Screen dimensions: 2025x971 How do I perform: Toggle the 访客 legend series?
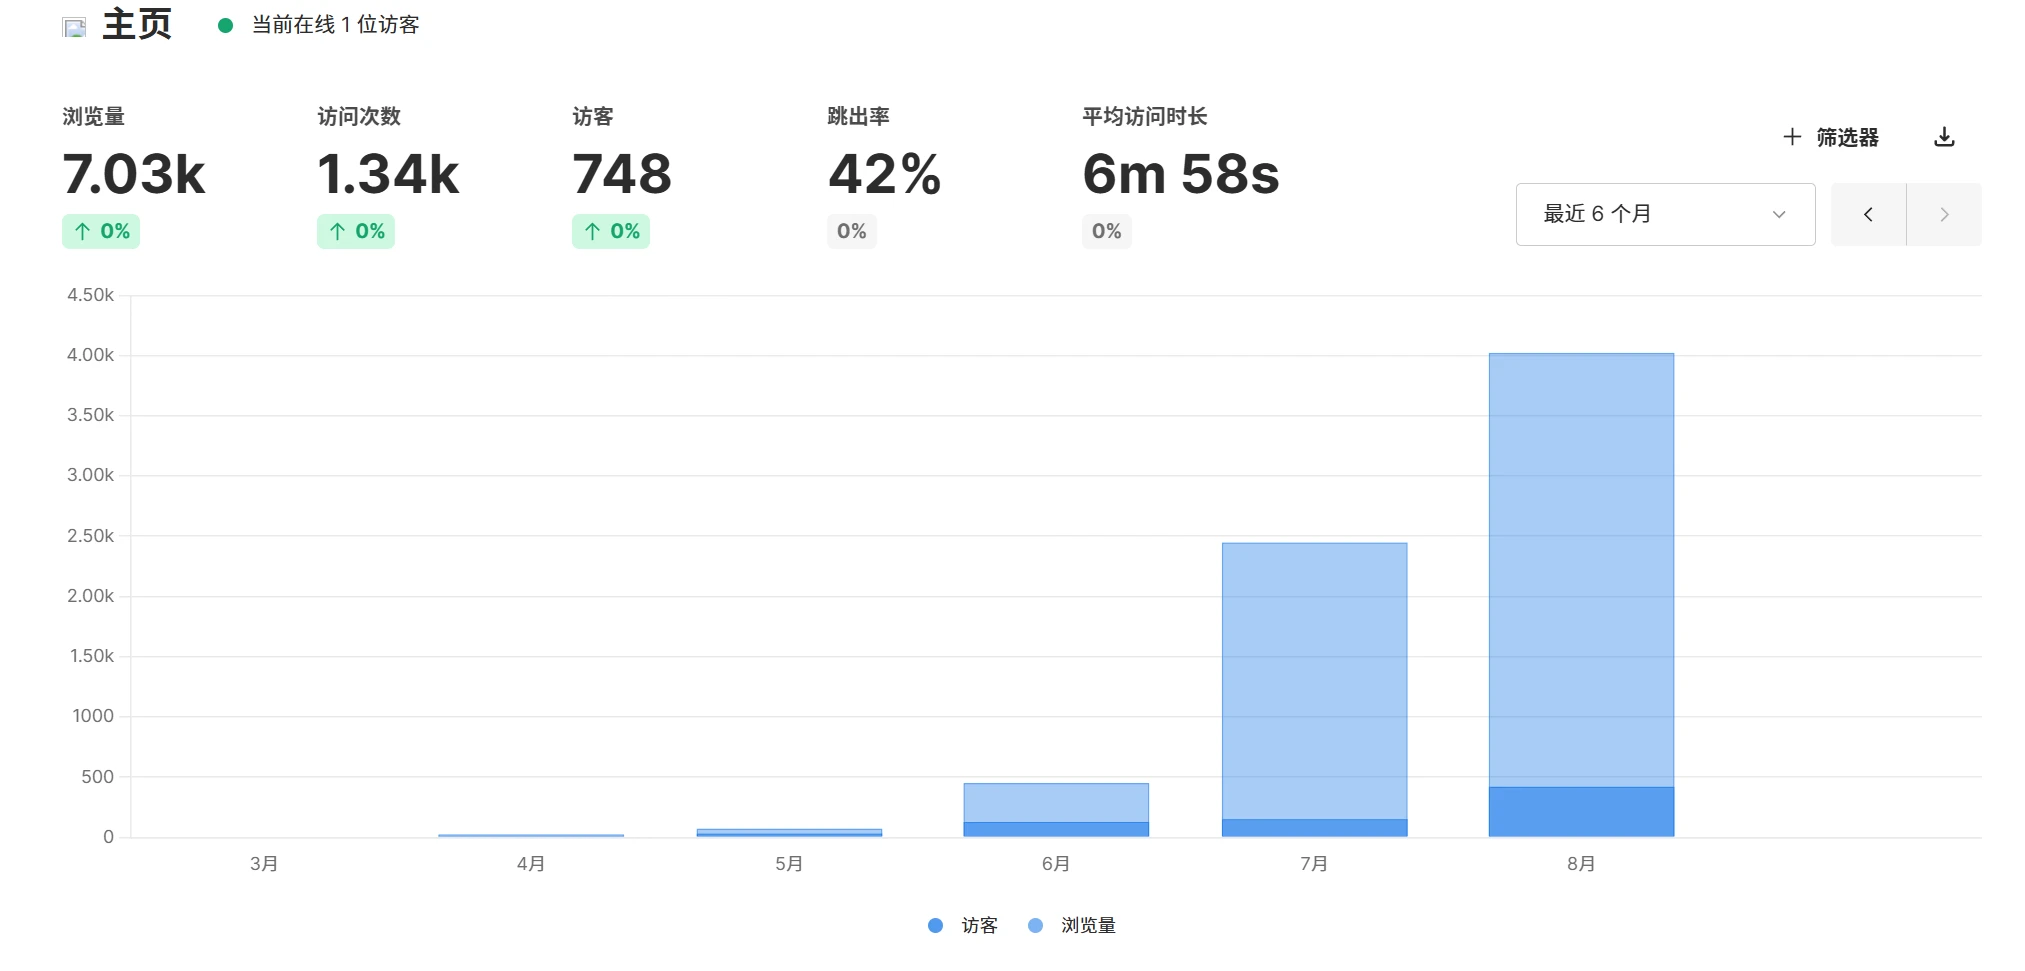pos(963,926)
